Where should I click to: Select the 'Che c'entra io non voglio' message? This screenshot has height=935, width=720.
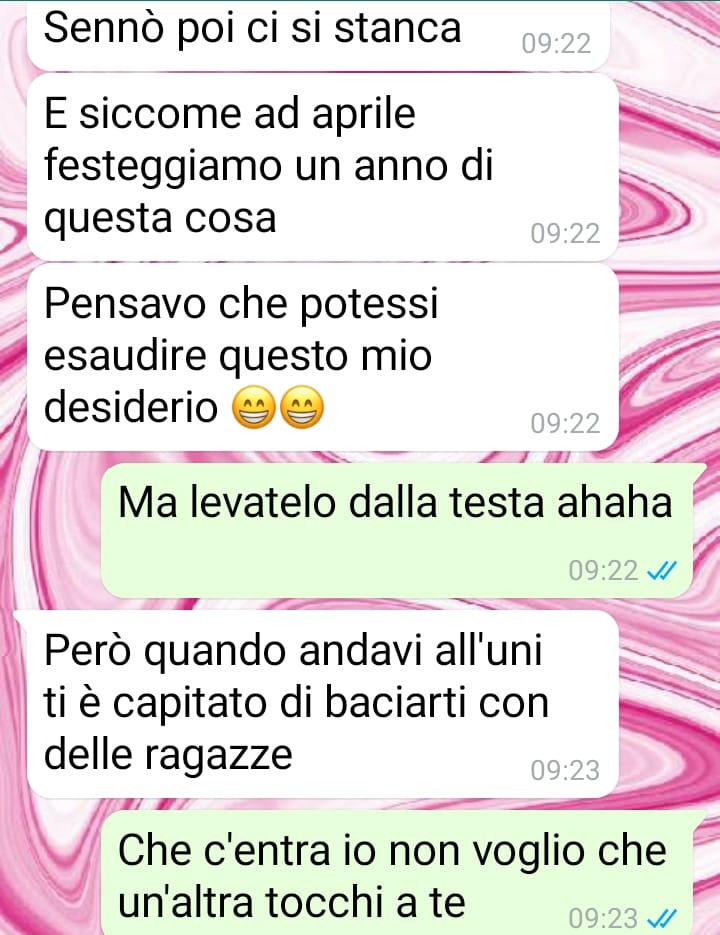(x=398, y=873)
